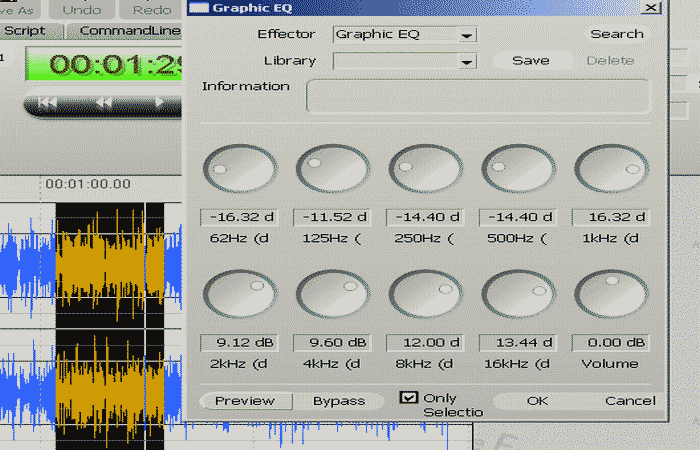Open the CommandLine tab
Image resolution: width=700 pixels, height=450 pixels.
coord(128,31)
